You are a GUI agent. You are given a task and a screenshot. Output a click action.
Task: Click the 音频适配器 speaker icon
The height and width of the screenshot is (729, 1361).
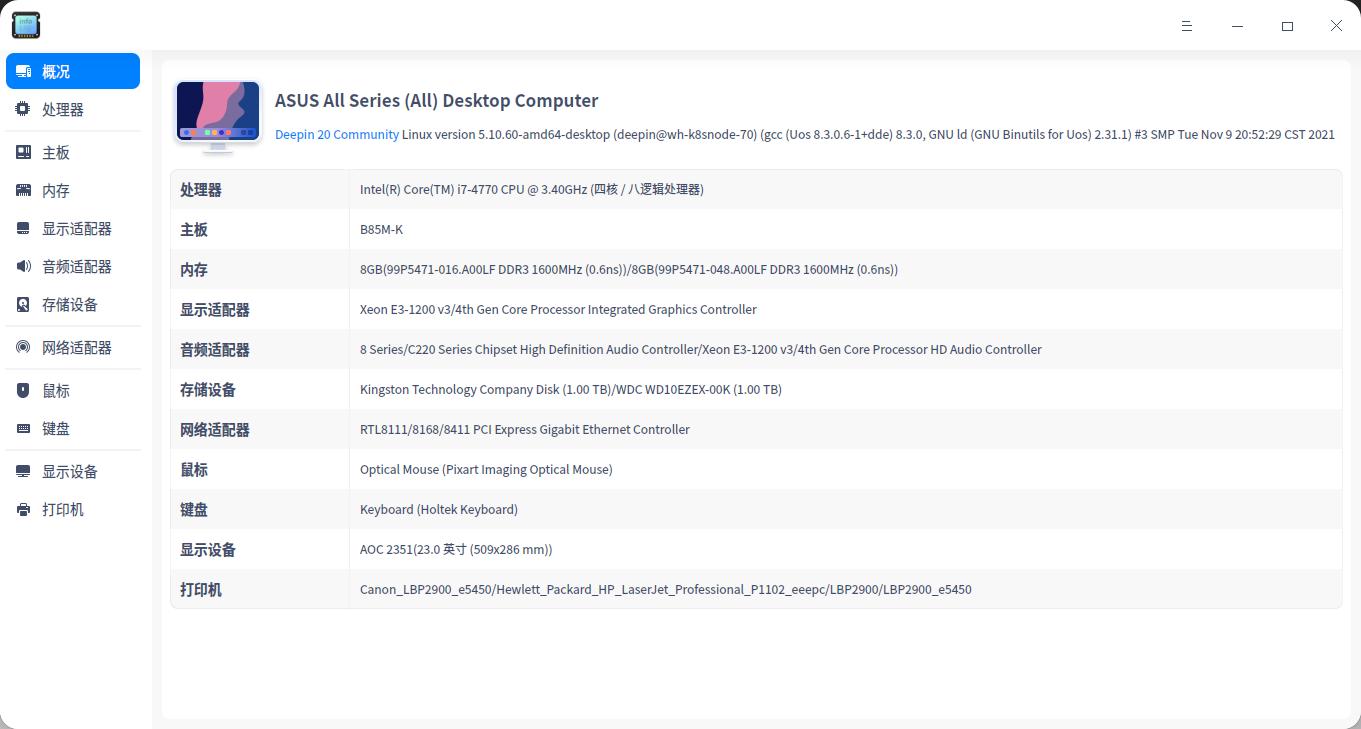23,266
